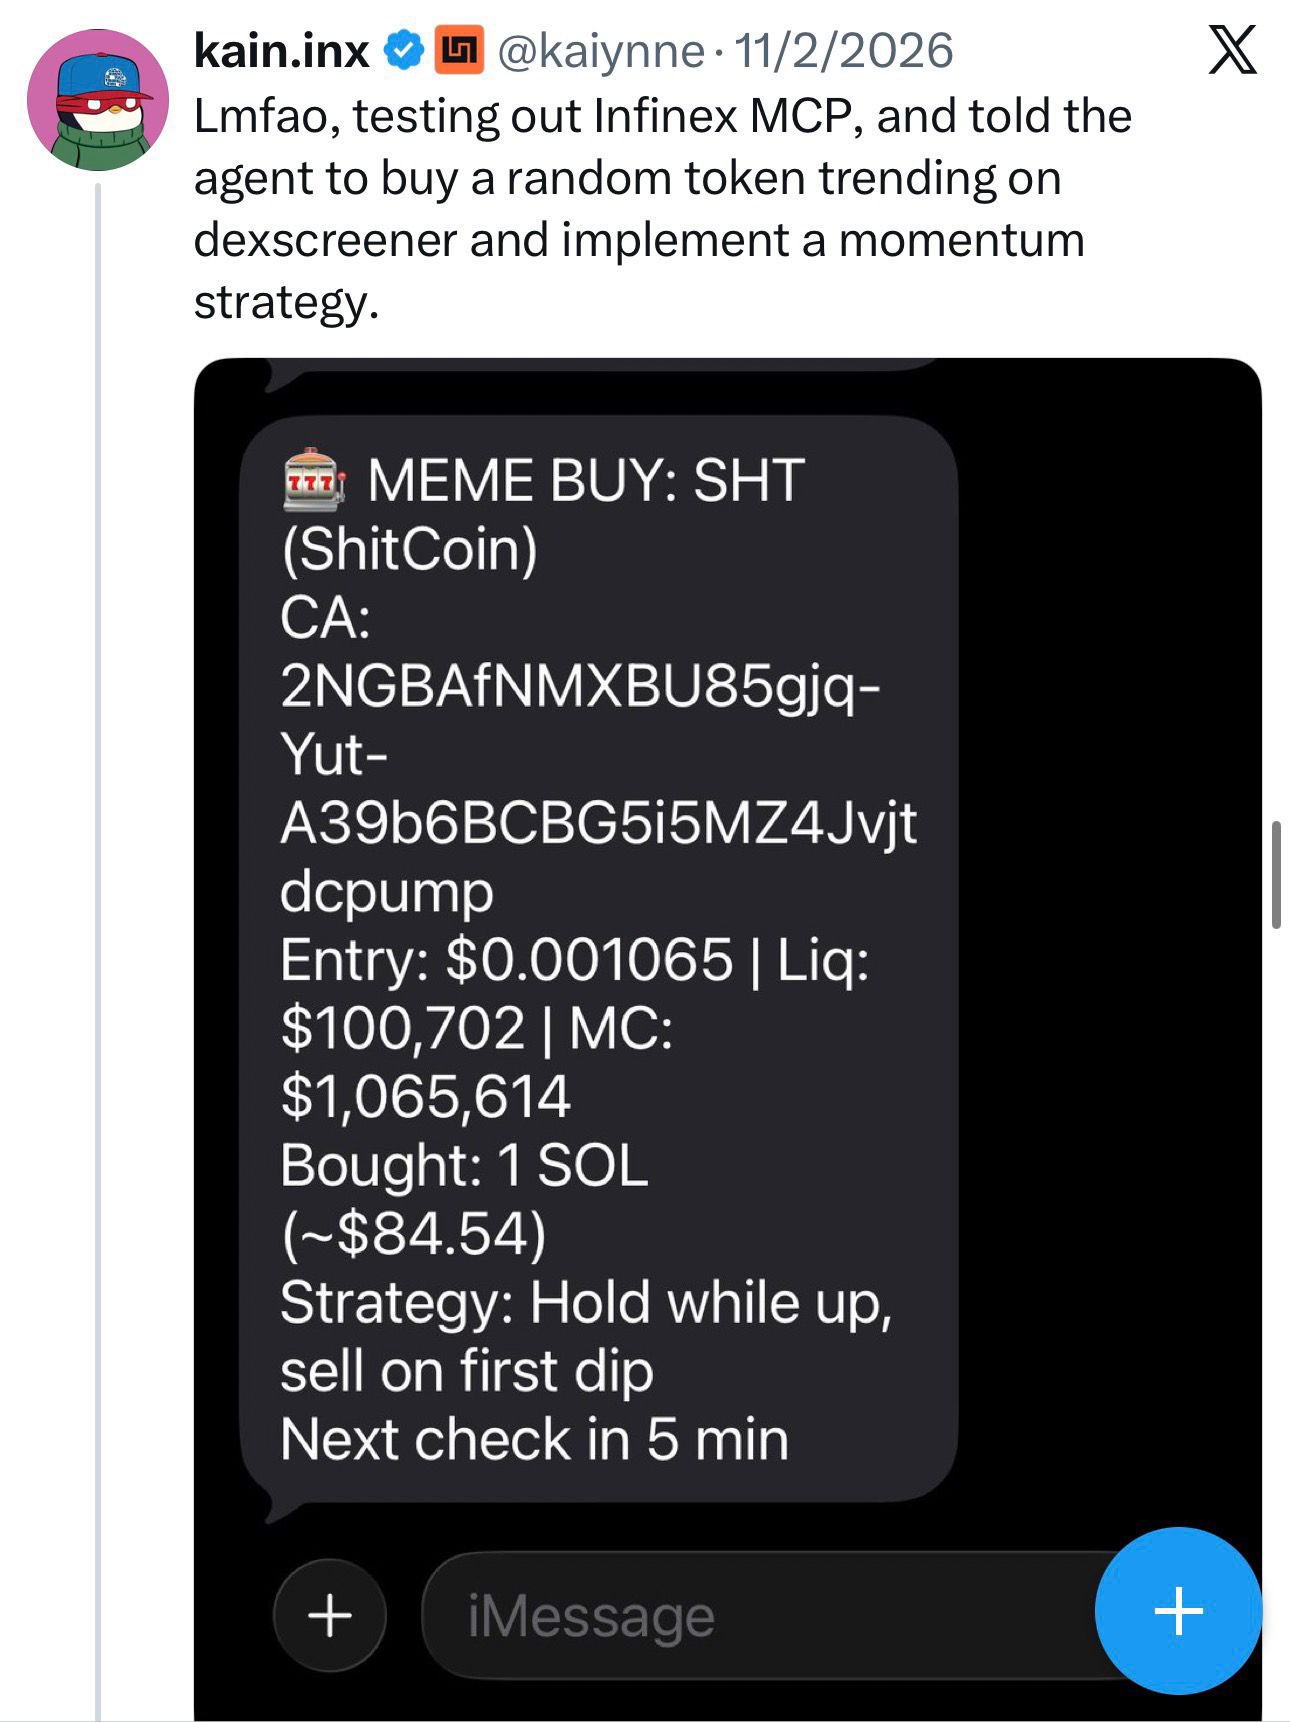Click the X logo in the corner
The width and height of the screenshot is (1290, 1722).
(1231, 51)
